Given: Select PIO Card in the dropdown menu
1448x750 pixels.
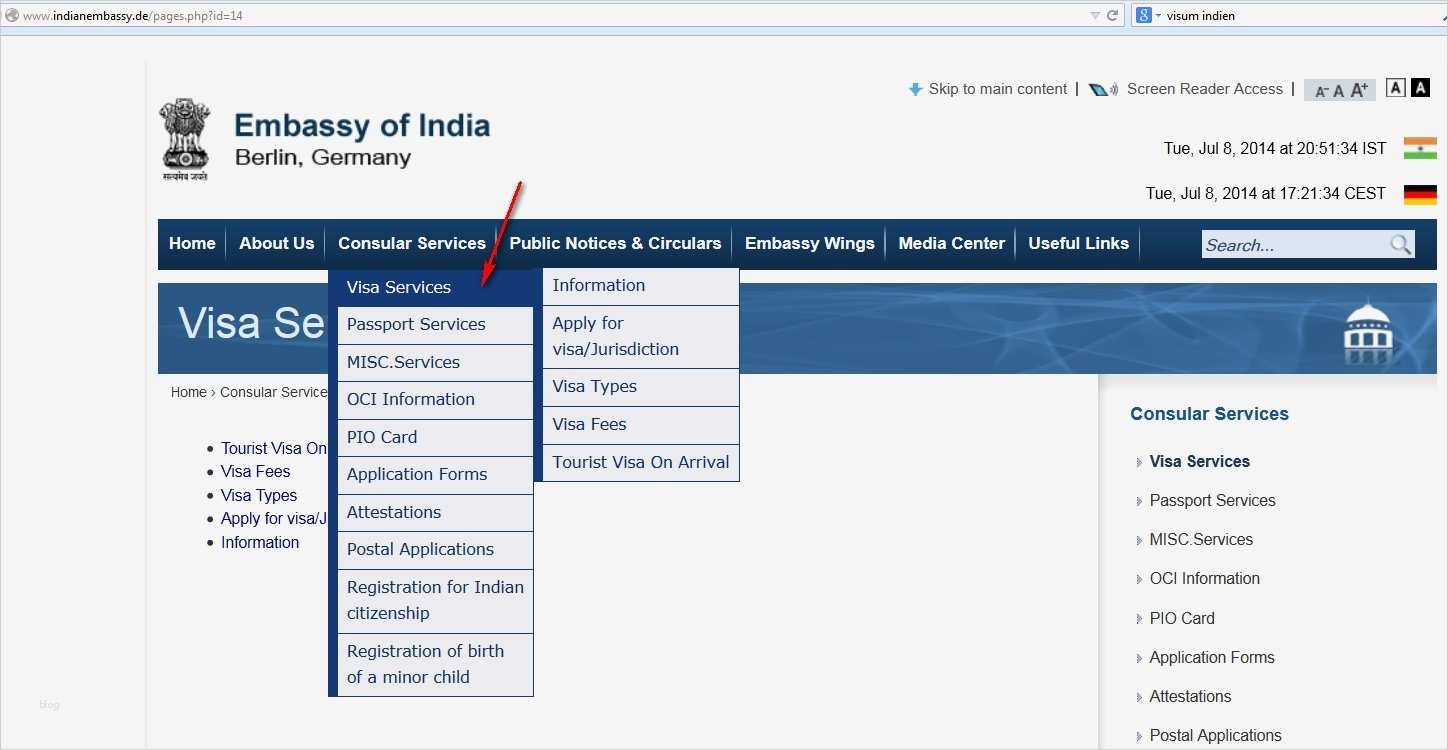Looking at the screenshot, I should 435,437.
